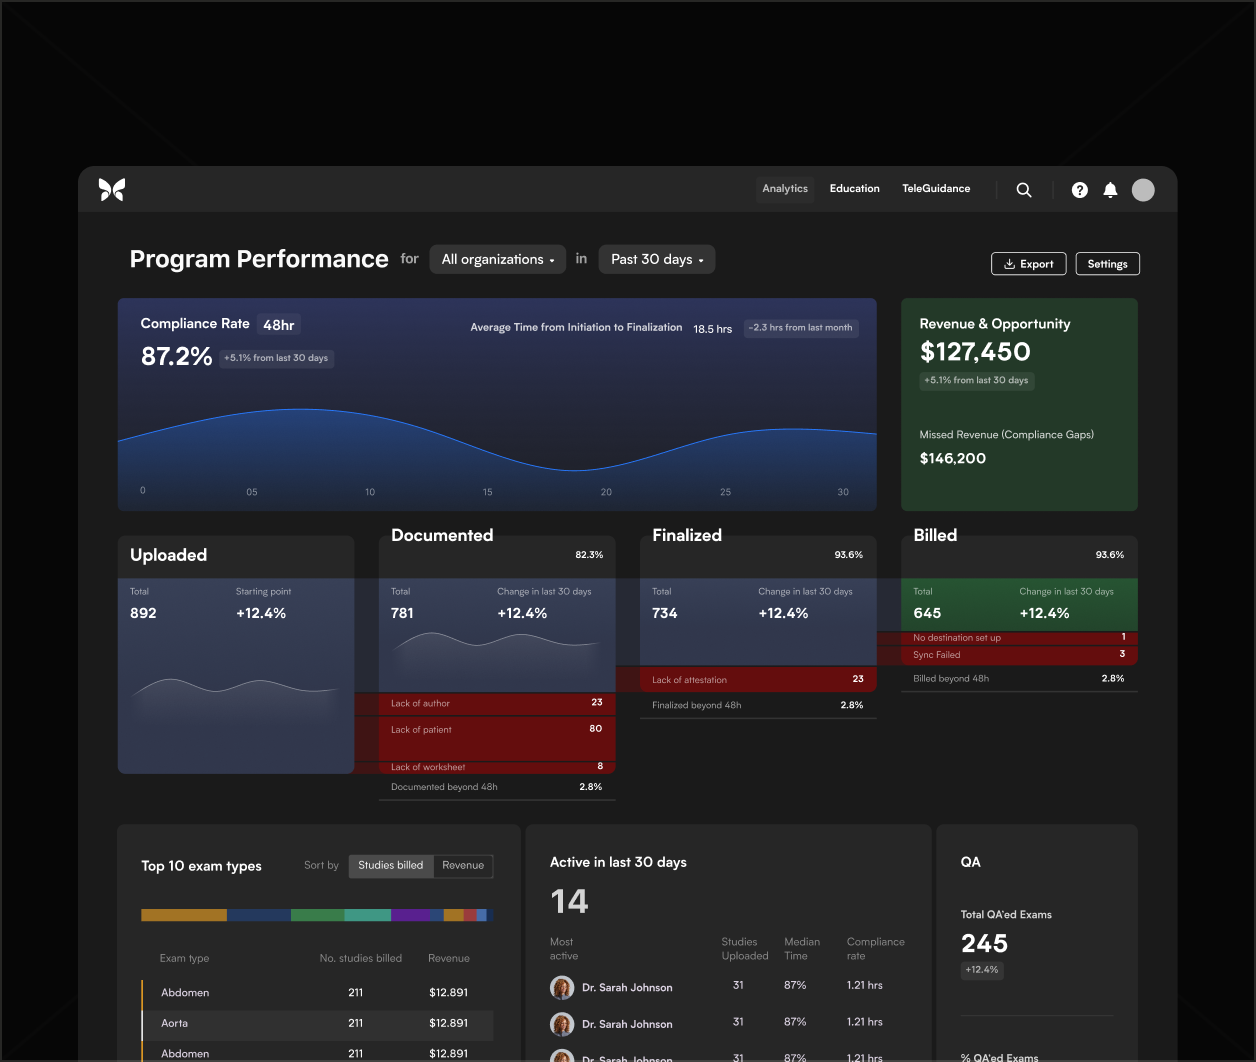Image resolution: width=1256 pixels, height=1062 pixels.
Task: Click the Lack of patient row
Action: 497,738
